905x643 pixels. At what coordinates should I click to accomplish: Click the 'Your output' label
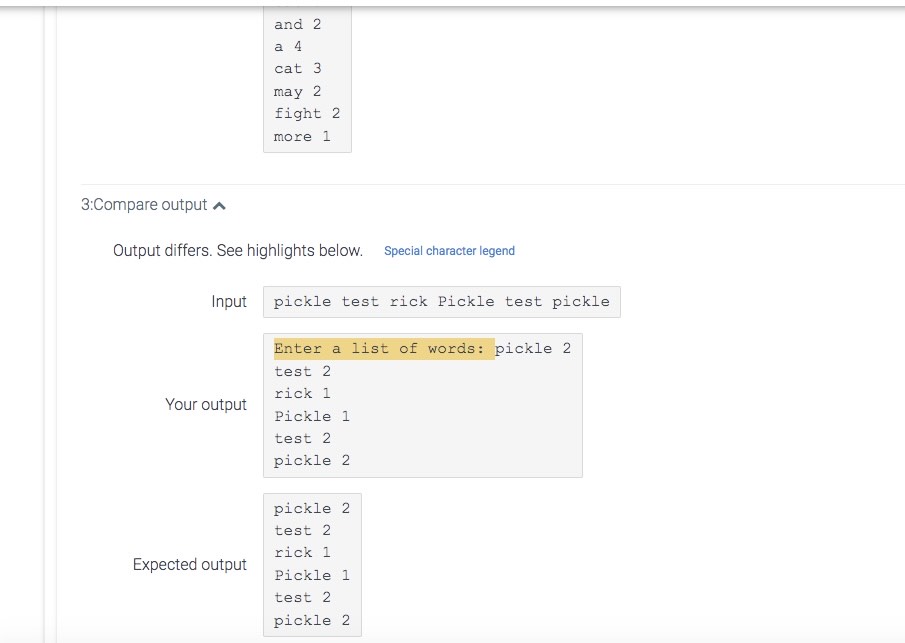(x=206, y=405)
